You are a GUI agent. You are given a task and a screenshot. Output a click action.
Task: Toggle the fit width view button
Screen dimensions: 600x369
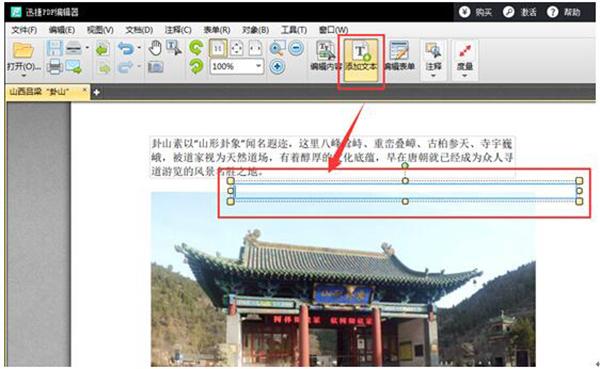(x=255, y=49)
